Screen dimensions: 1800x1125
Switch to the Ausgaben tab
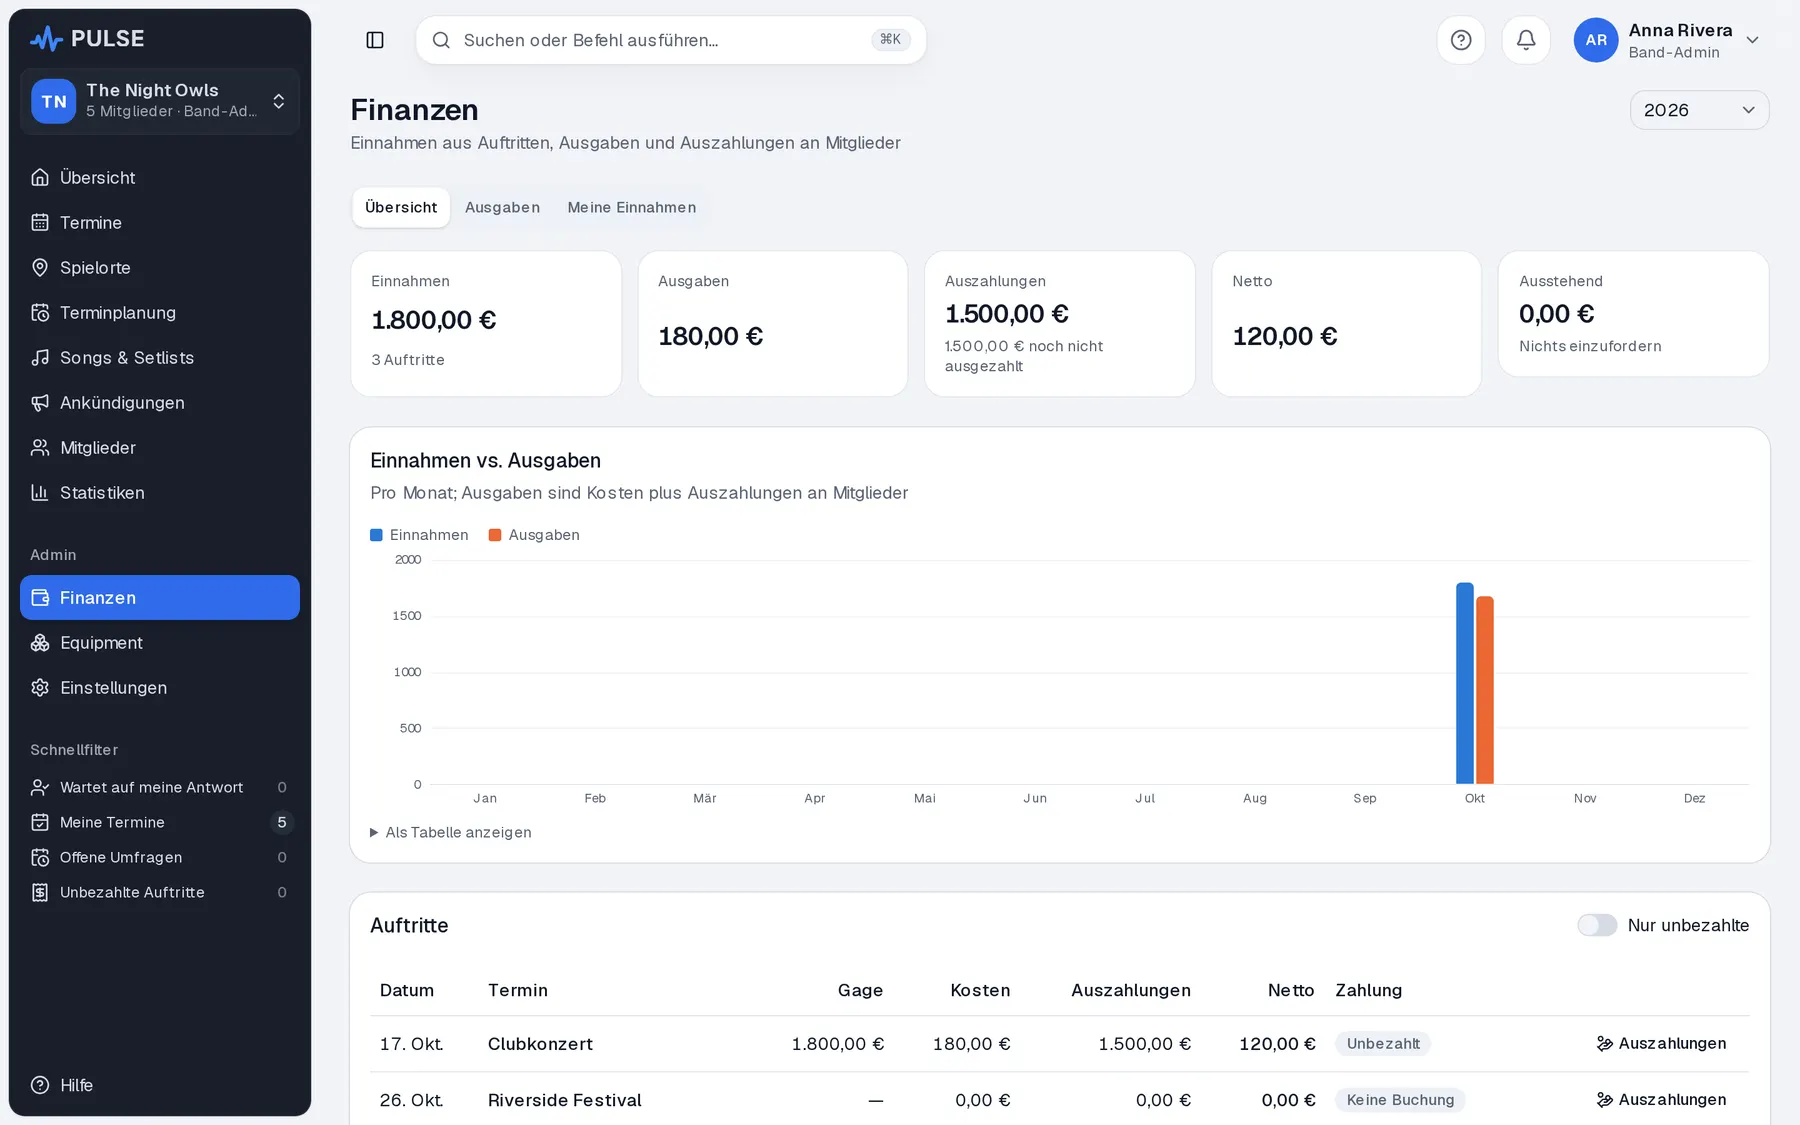(x=502, y=207)
